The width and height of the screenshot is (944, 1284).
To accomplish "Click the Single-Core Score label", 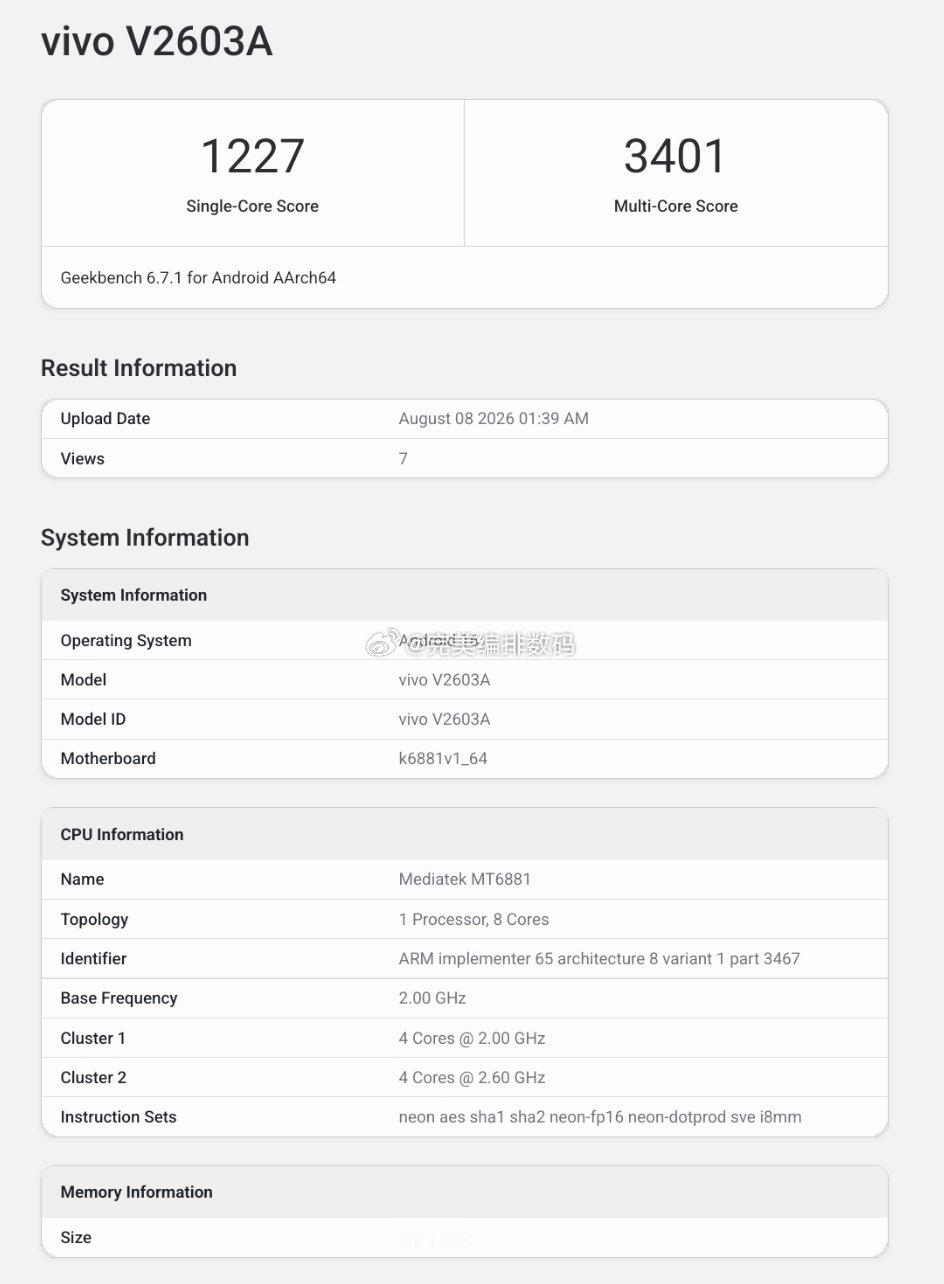I will 252,206.
